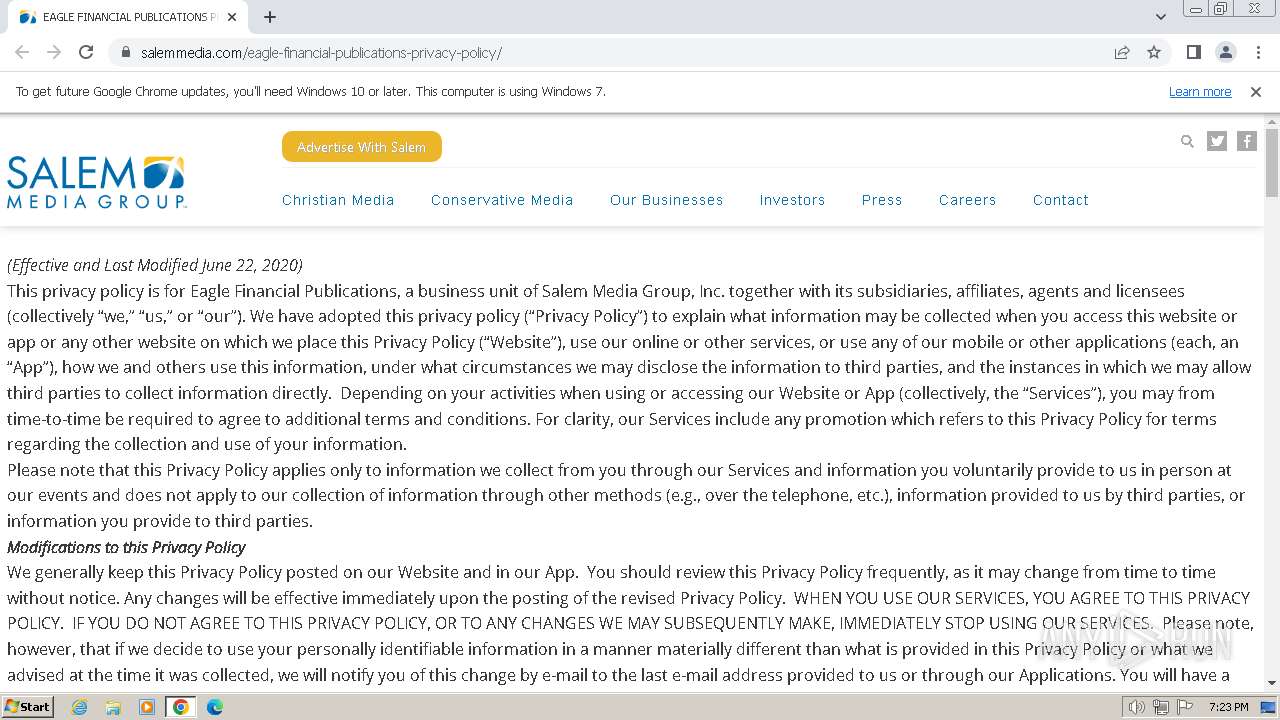Open the Chrome profile avatar

point(1225,52)
